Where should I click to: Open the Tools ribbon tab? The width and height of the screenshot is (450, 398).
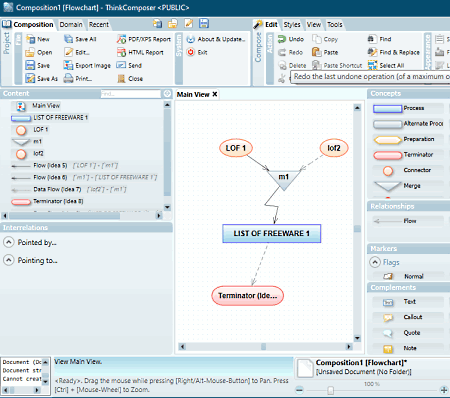334,24
